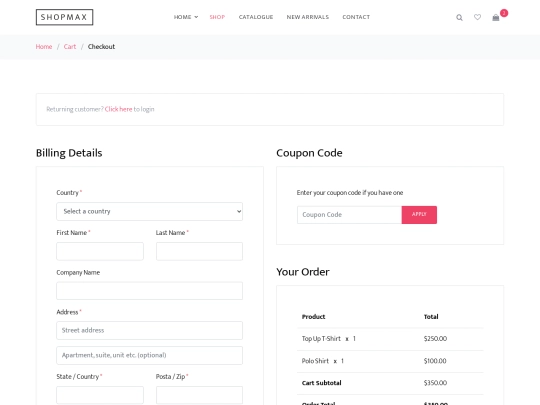
Task: Click the Checkout breadcrumb text
Action: (x=101, y=46)
